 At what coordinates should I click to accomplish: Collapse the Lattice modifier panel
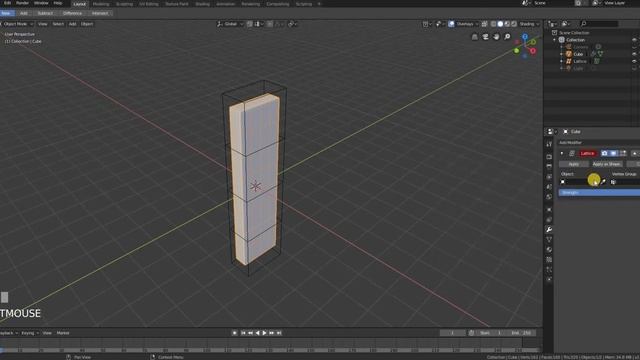562,153
